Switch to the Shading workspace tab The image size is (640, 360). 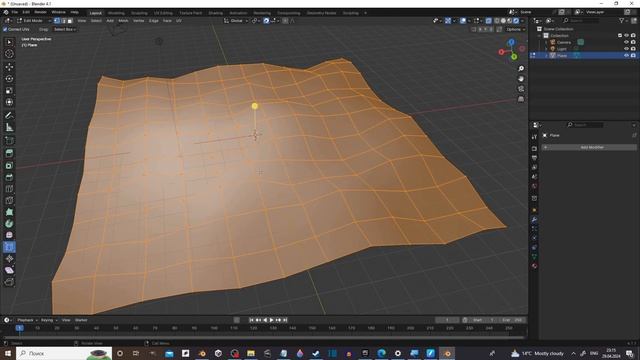click(216, 13)
